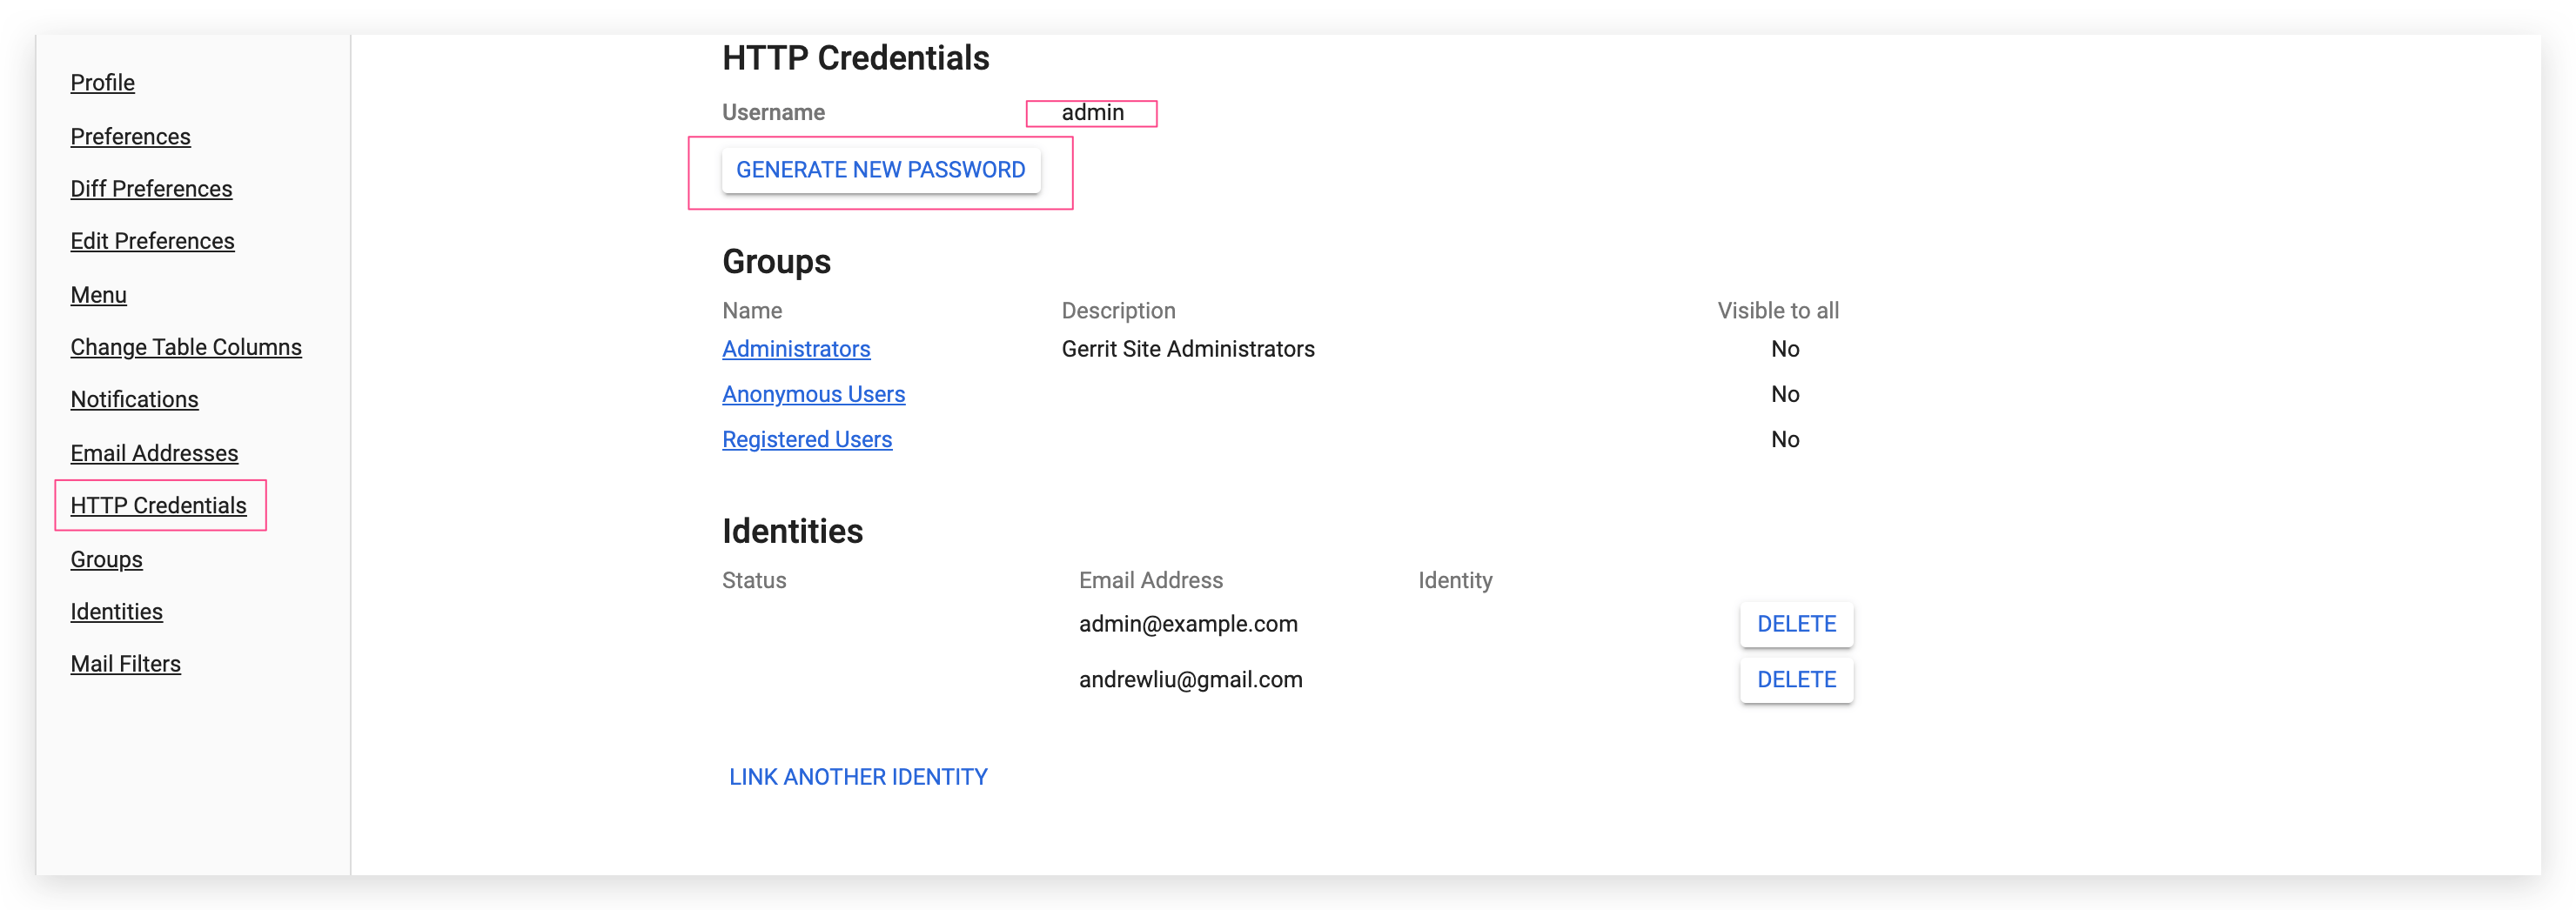
Task: Jump to Edit Preferences section
Action: coord(152,241)
